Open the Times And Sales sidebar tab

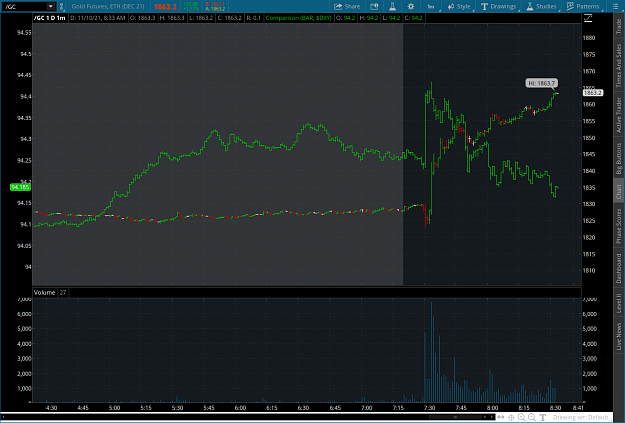click(619, 65)
